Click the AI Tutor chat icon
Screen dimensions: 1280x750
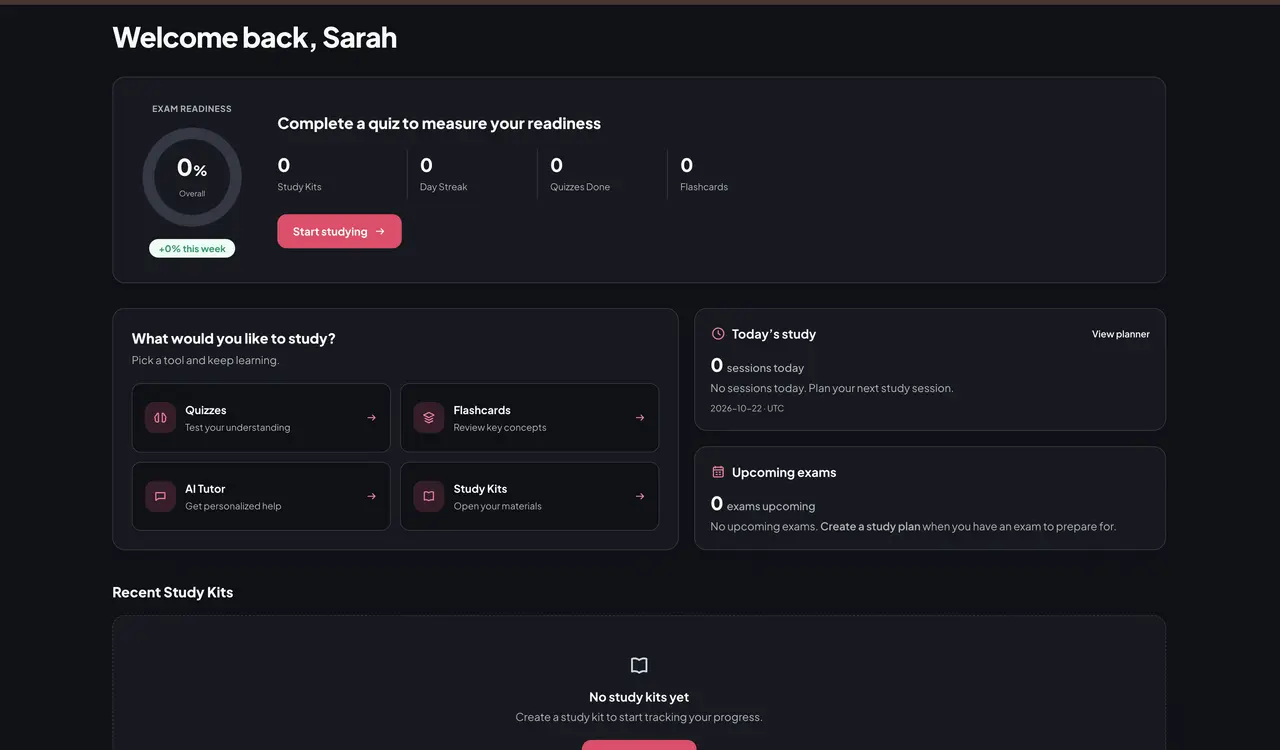[160, 496]
